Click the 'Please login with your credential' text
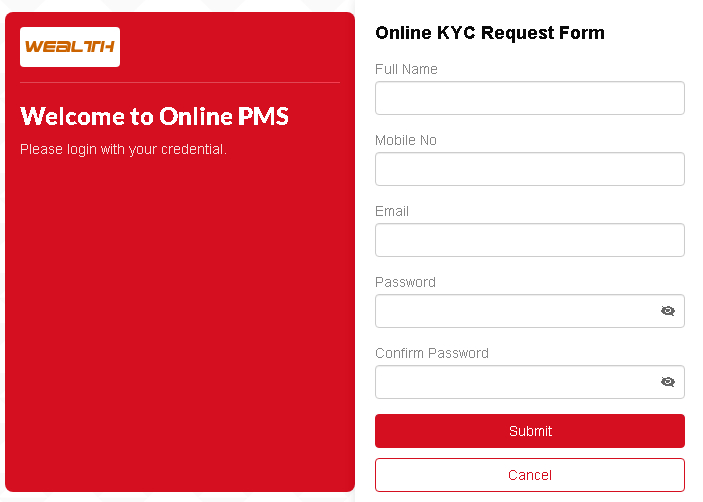Screen dimensions: 703x502 point(124,149)
